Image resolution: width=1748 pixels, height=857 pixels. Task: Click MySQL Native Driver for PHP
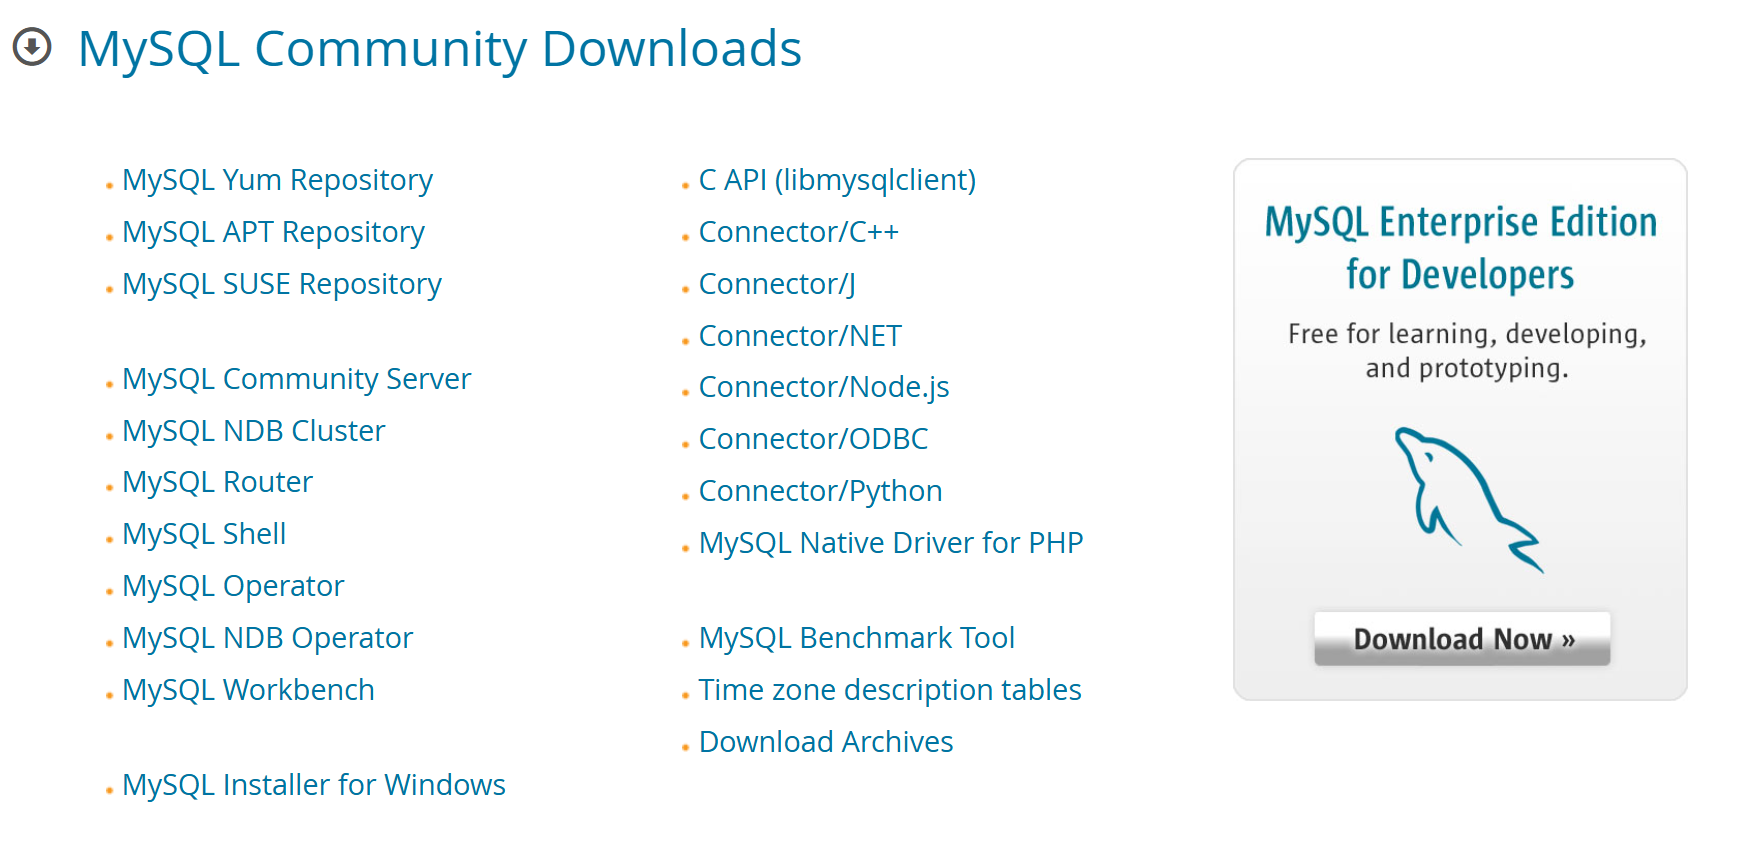(x=890, y=543)
